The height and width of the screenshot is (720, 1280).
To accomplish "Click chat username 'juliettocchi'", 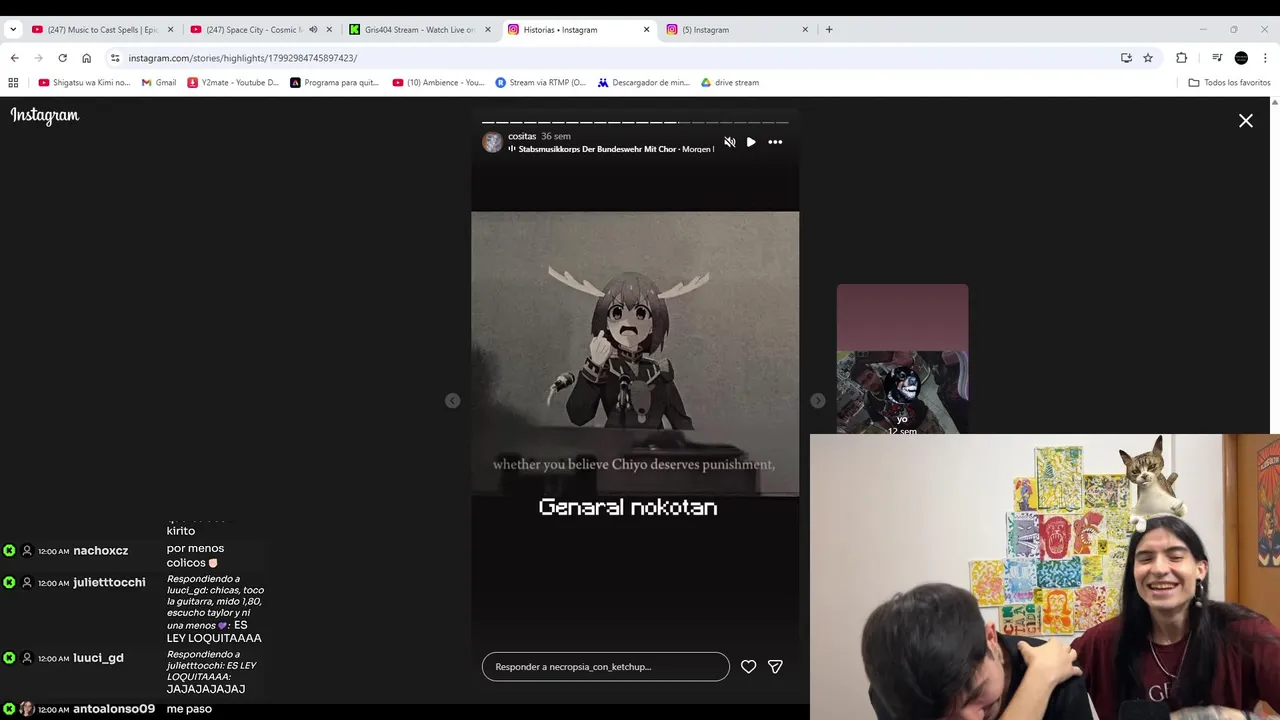I will [109, 583].
